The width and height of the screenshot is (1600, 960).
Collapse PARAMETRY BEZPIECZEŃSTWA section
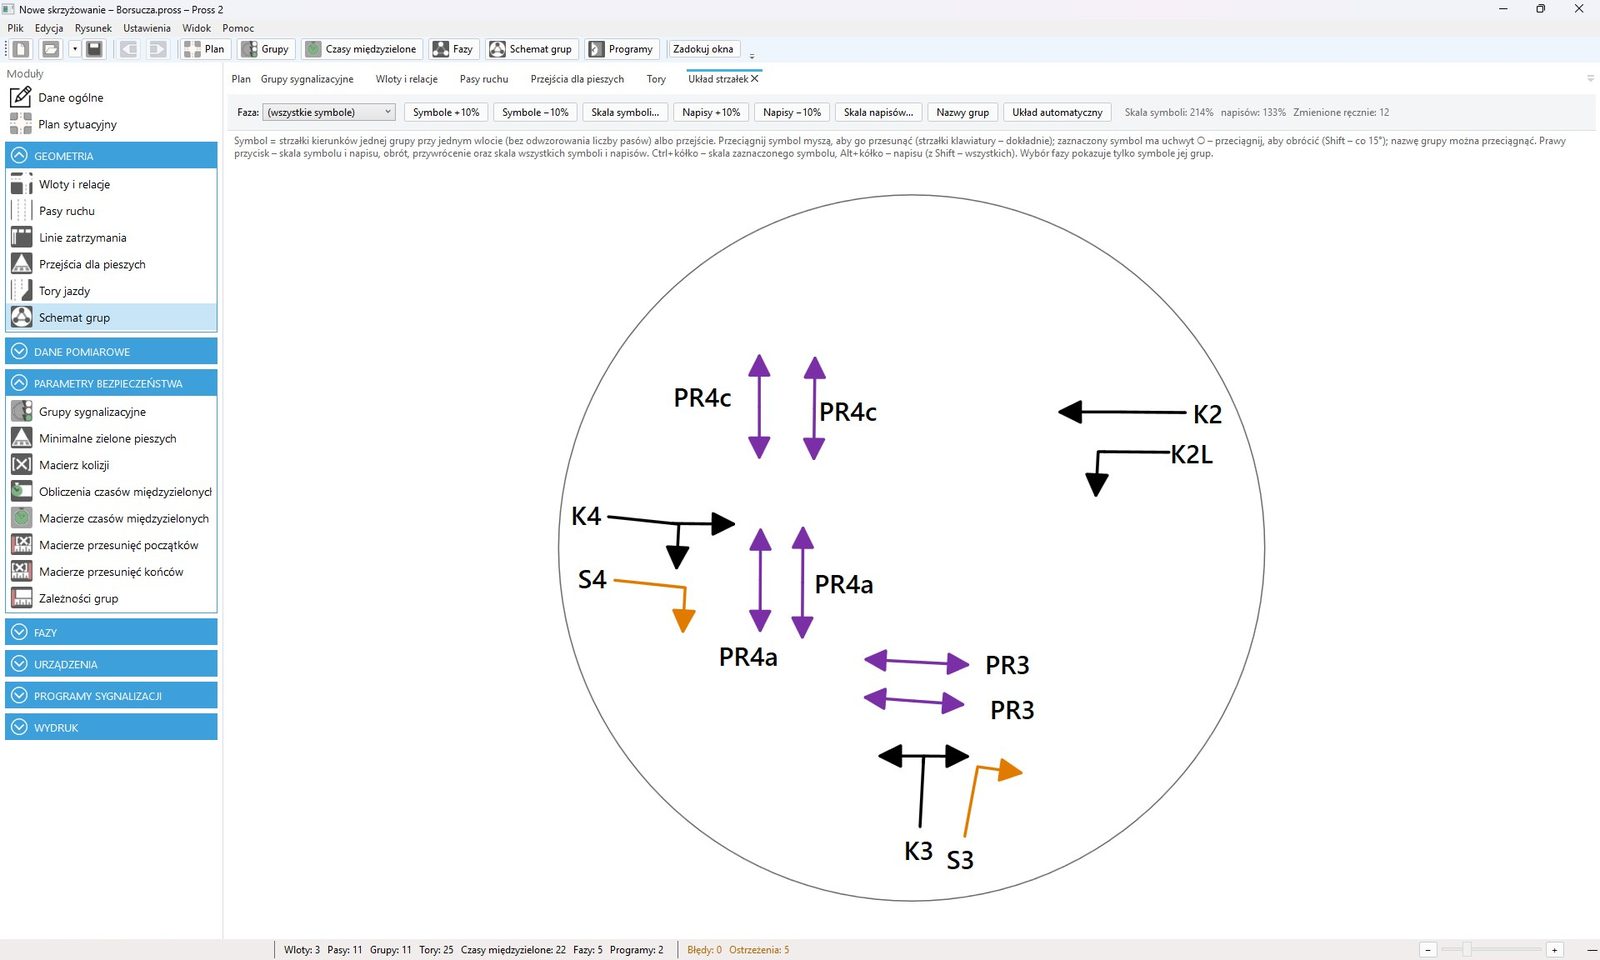(x=111, y=383)
